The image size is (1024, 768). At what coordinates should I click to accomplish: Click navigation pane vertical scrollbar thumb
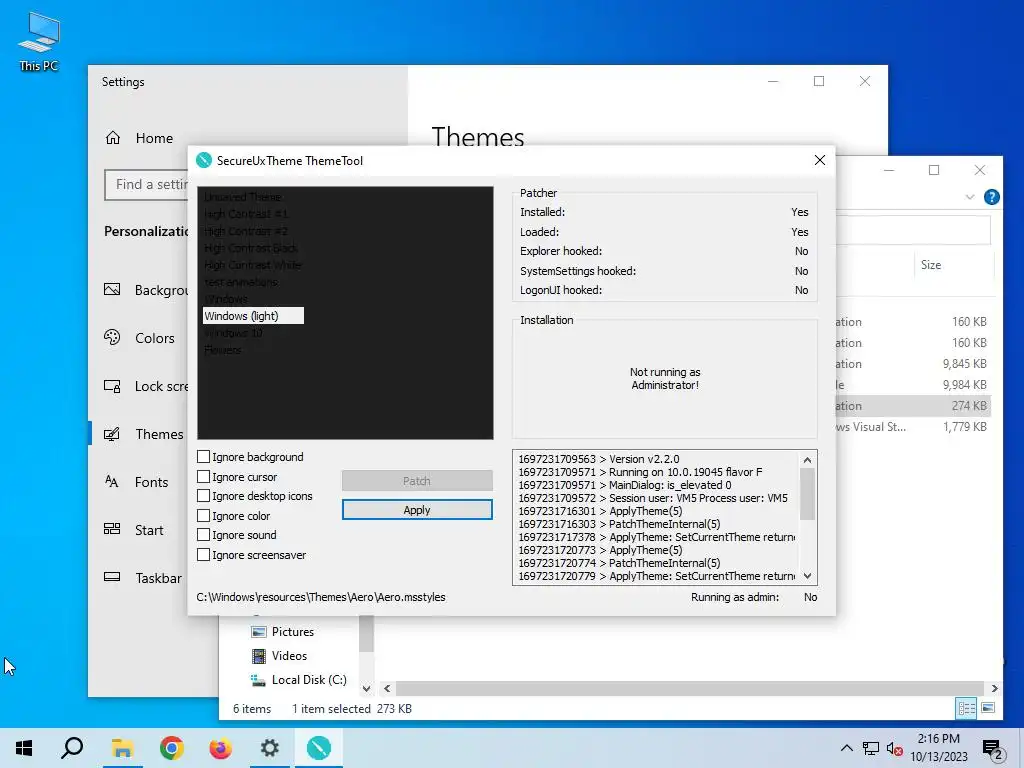click(366, 633)
